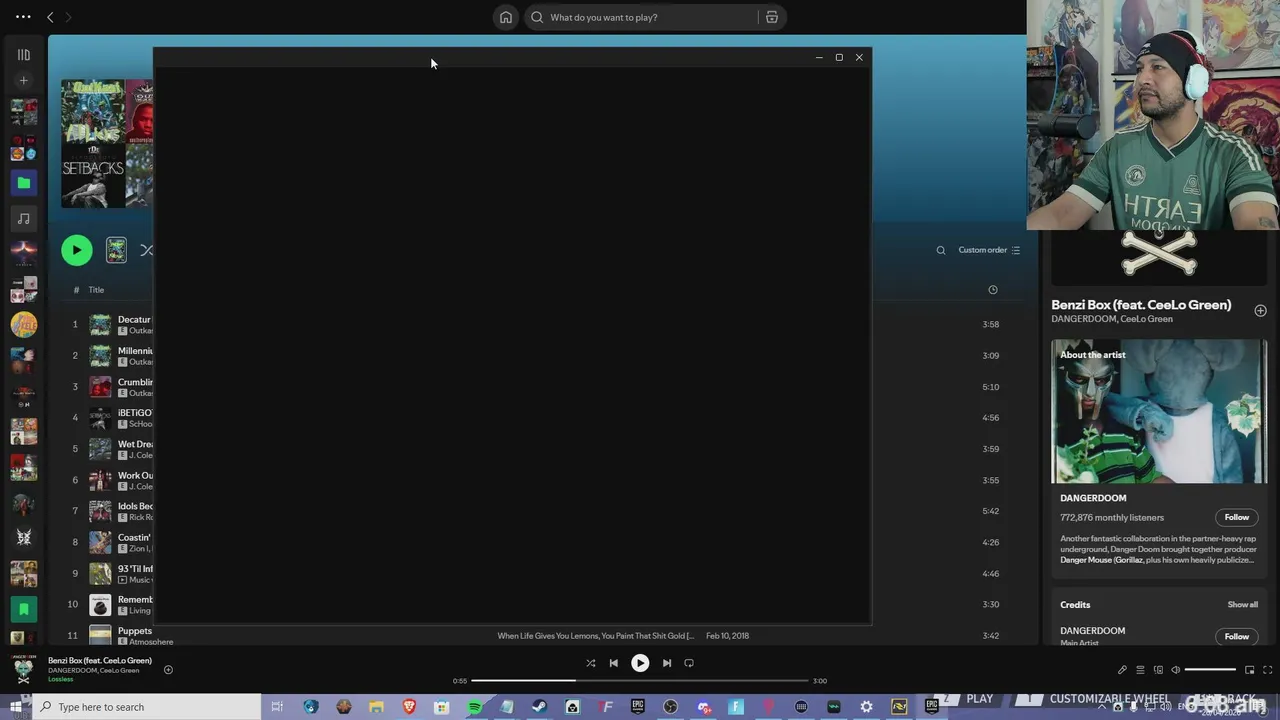Screen dimensions: 1280x720
Task: Play the playlist with green play button
Action: click(77, 250)
